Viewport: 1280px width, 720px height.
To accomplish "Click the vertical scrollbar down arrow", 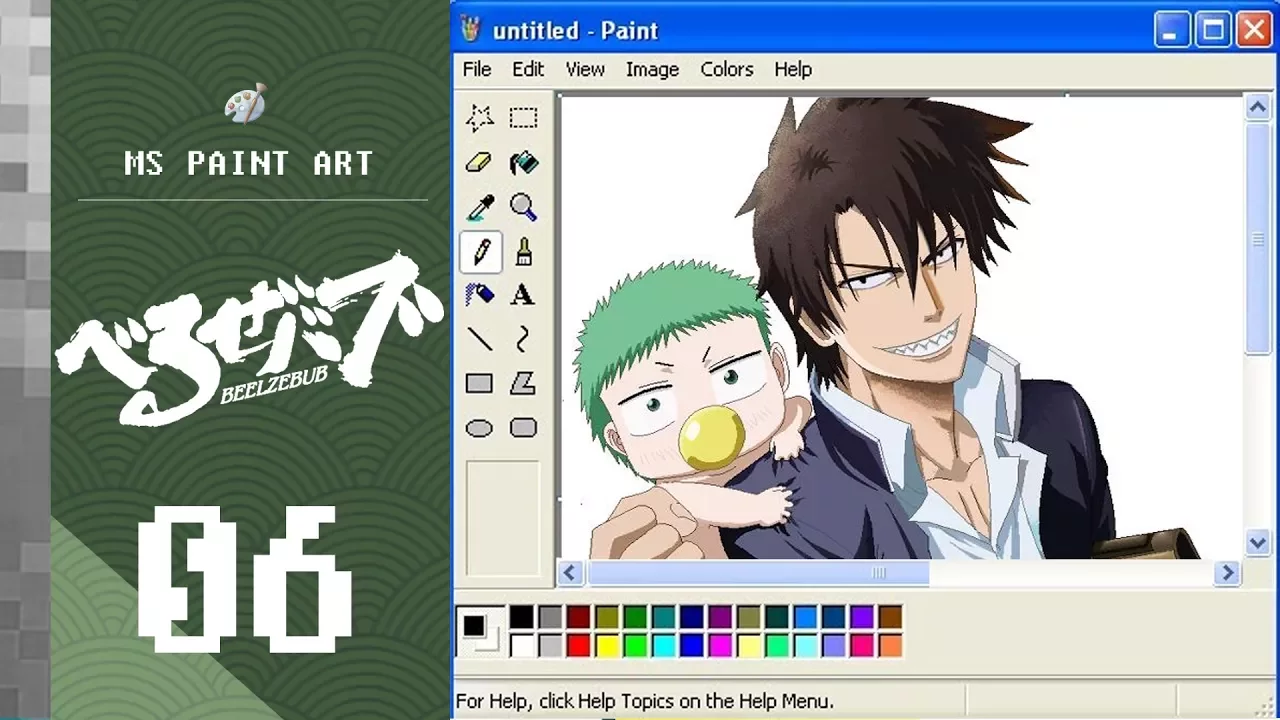I will pos(1258,543).
